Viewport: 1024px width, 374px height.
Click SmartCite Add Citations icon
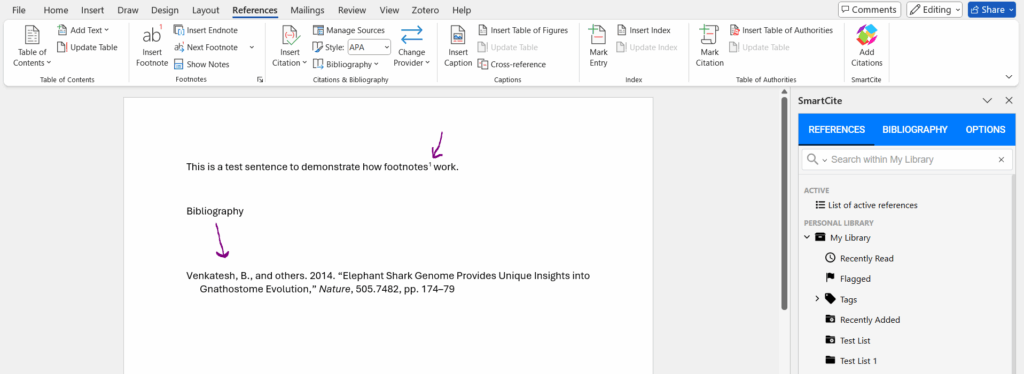coord(867,35)
